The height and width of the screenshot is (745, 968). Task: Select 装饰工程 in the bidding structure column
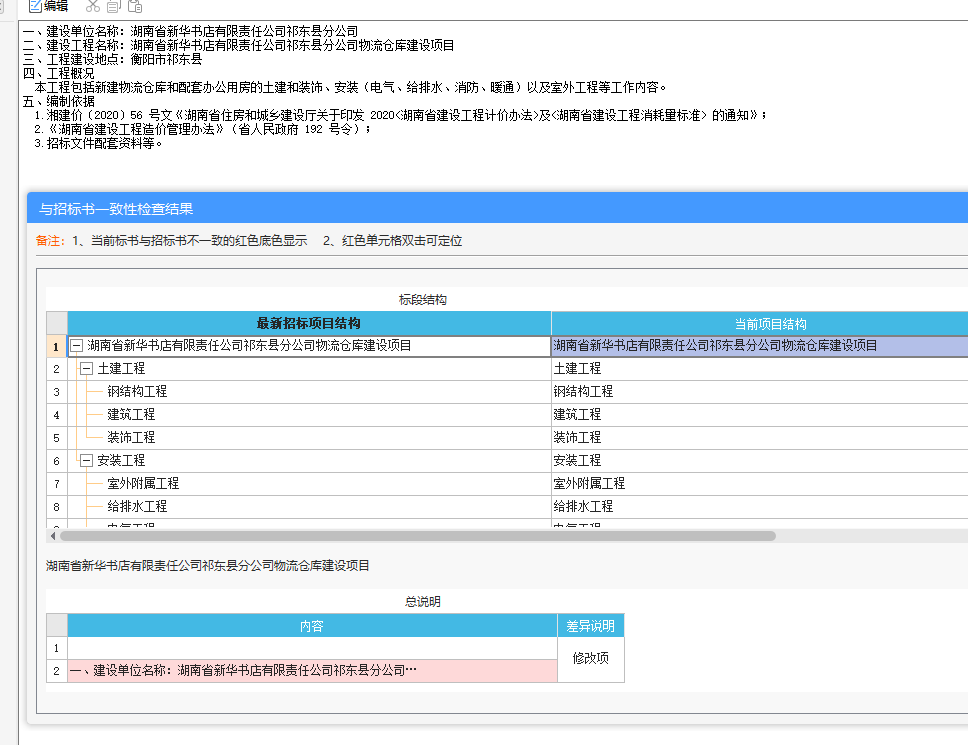[x=131, y=438]
